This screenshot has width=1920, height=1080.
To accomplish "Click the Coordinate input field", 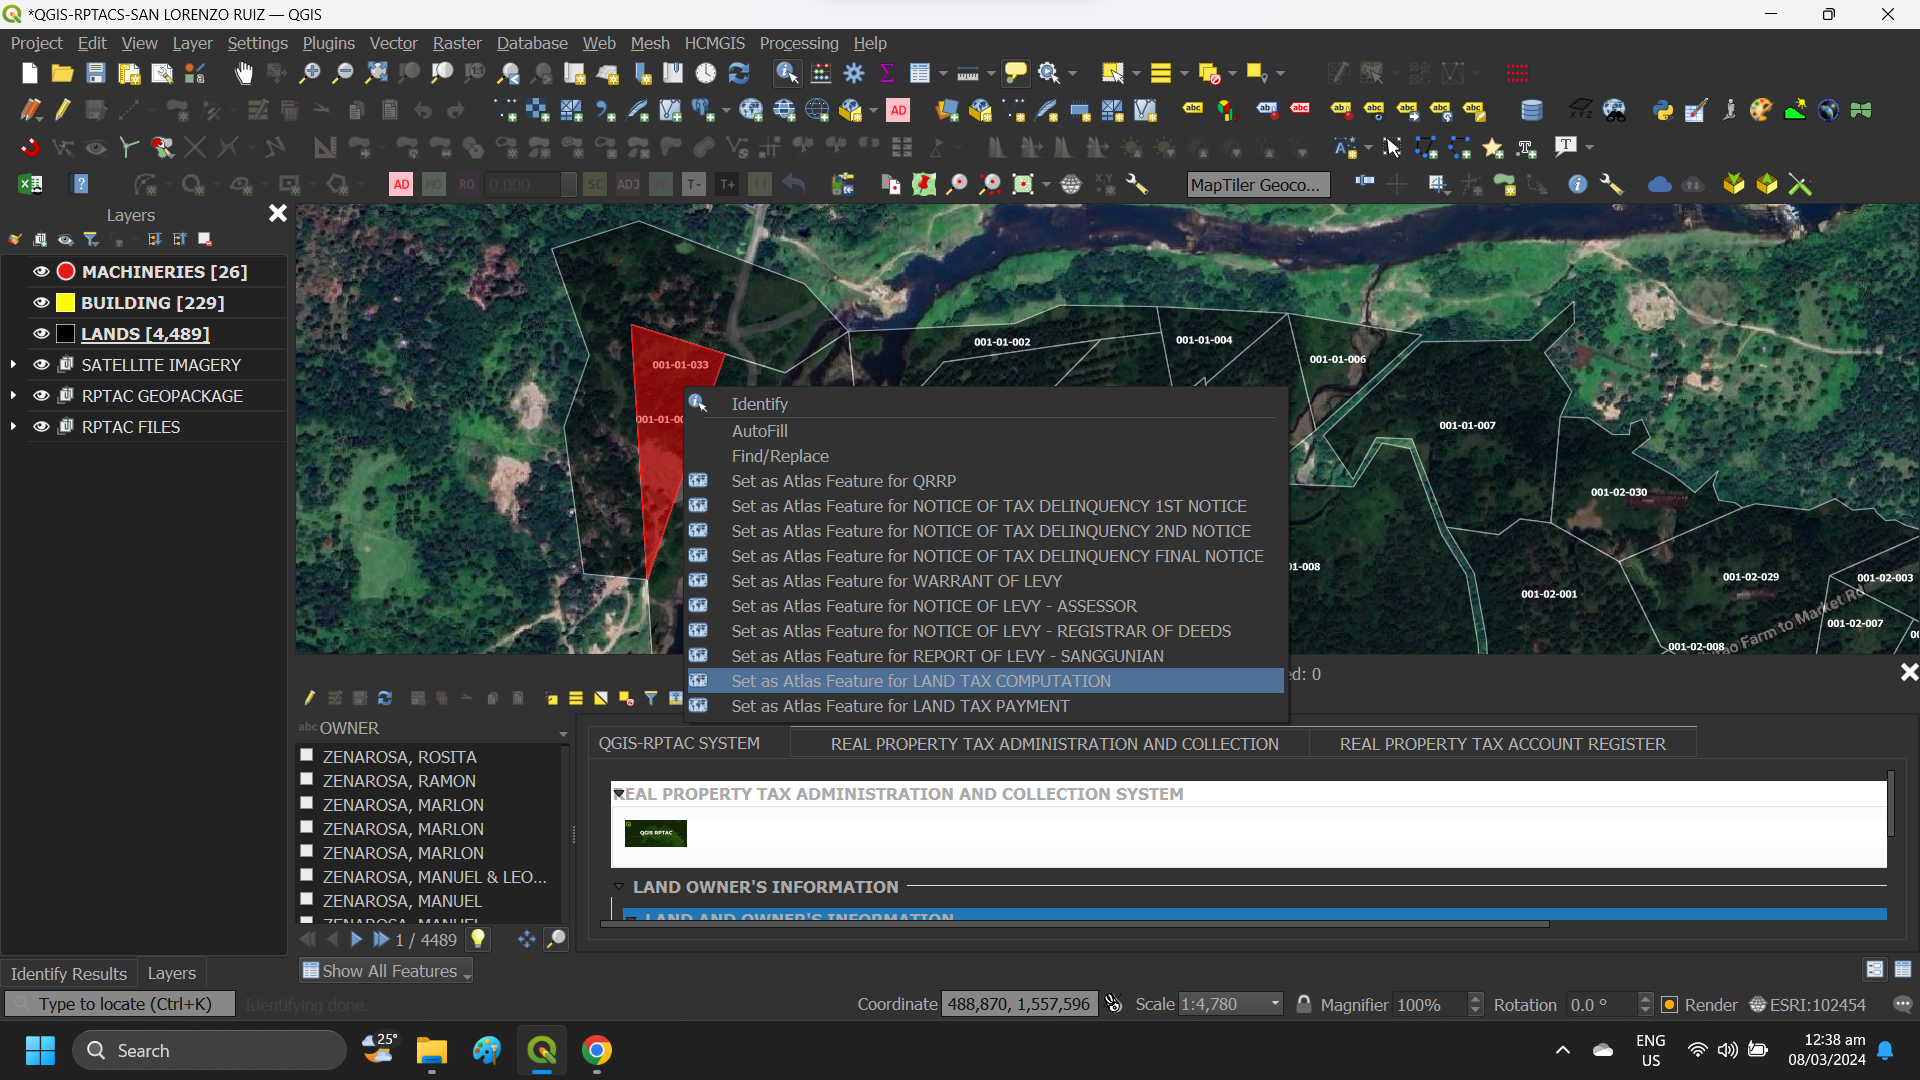I will [1019, 1003].
